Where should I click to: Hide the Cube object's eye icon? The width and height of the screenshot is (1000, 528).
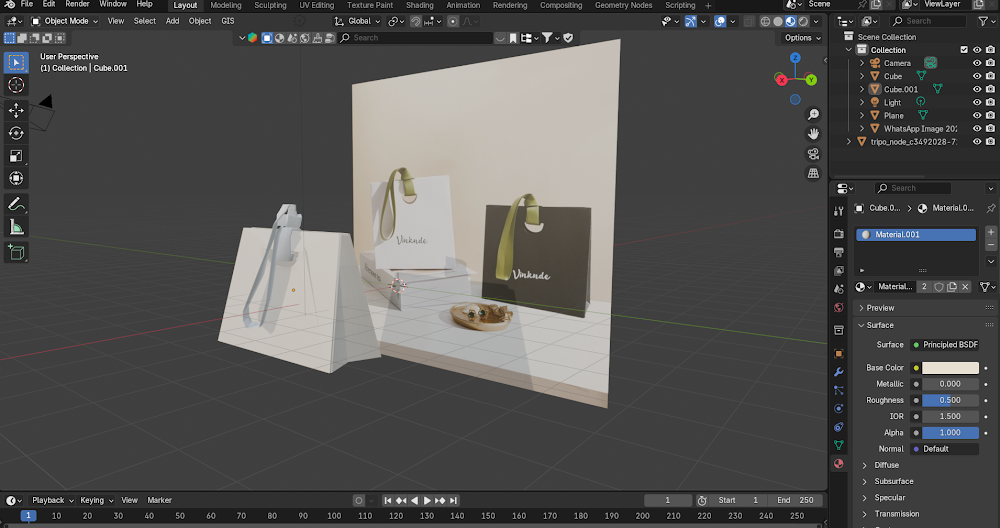(976, 76)
